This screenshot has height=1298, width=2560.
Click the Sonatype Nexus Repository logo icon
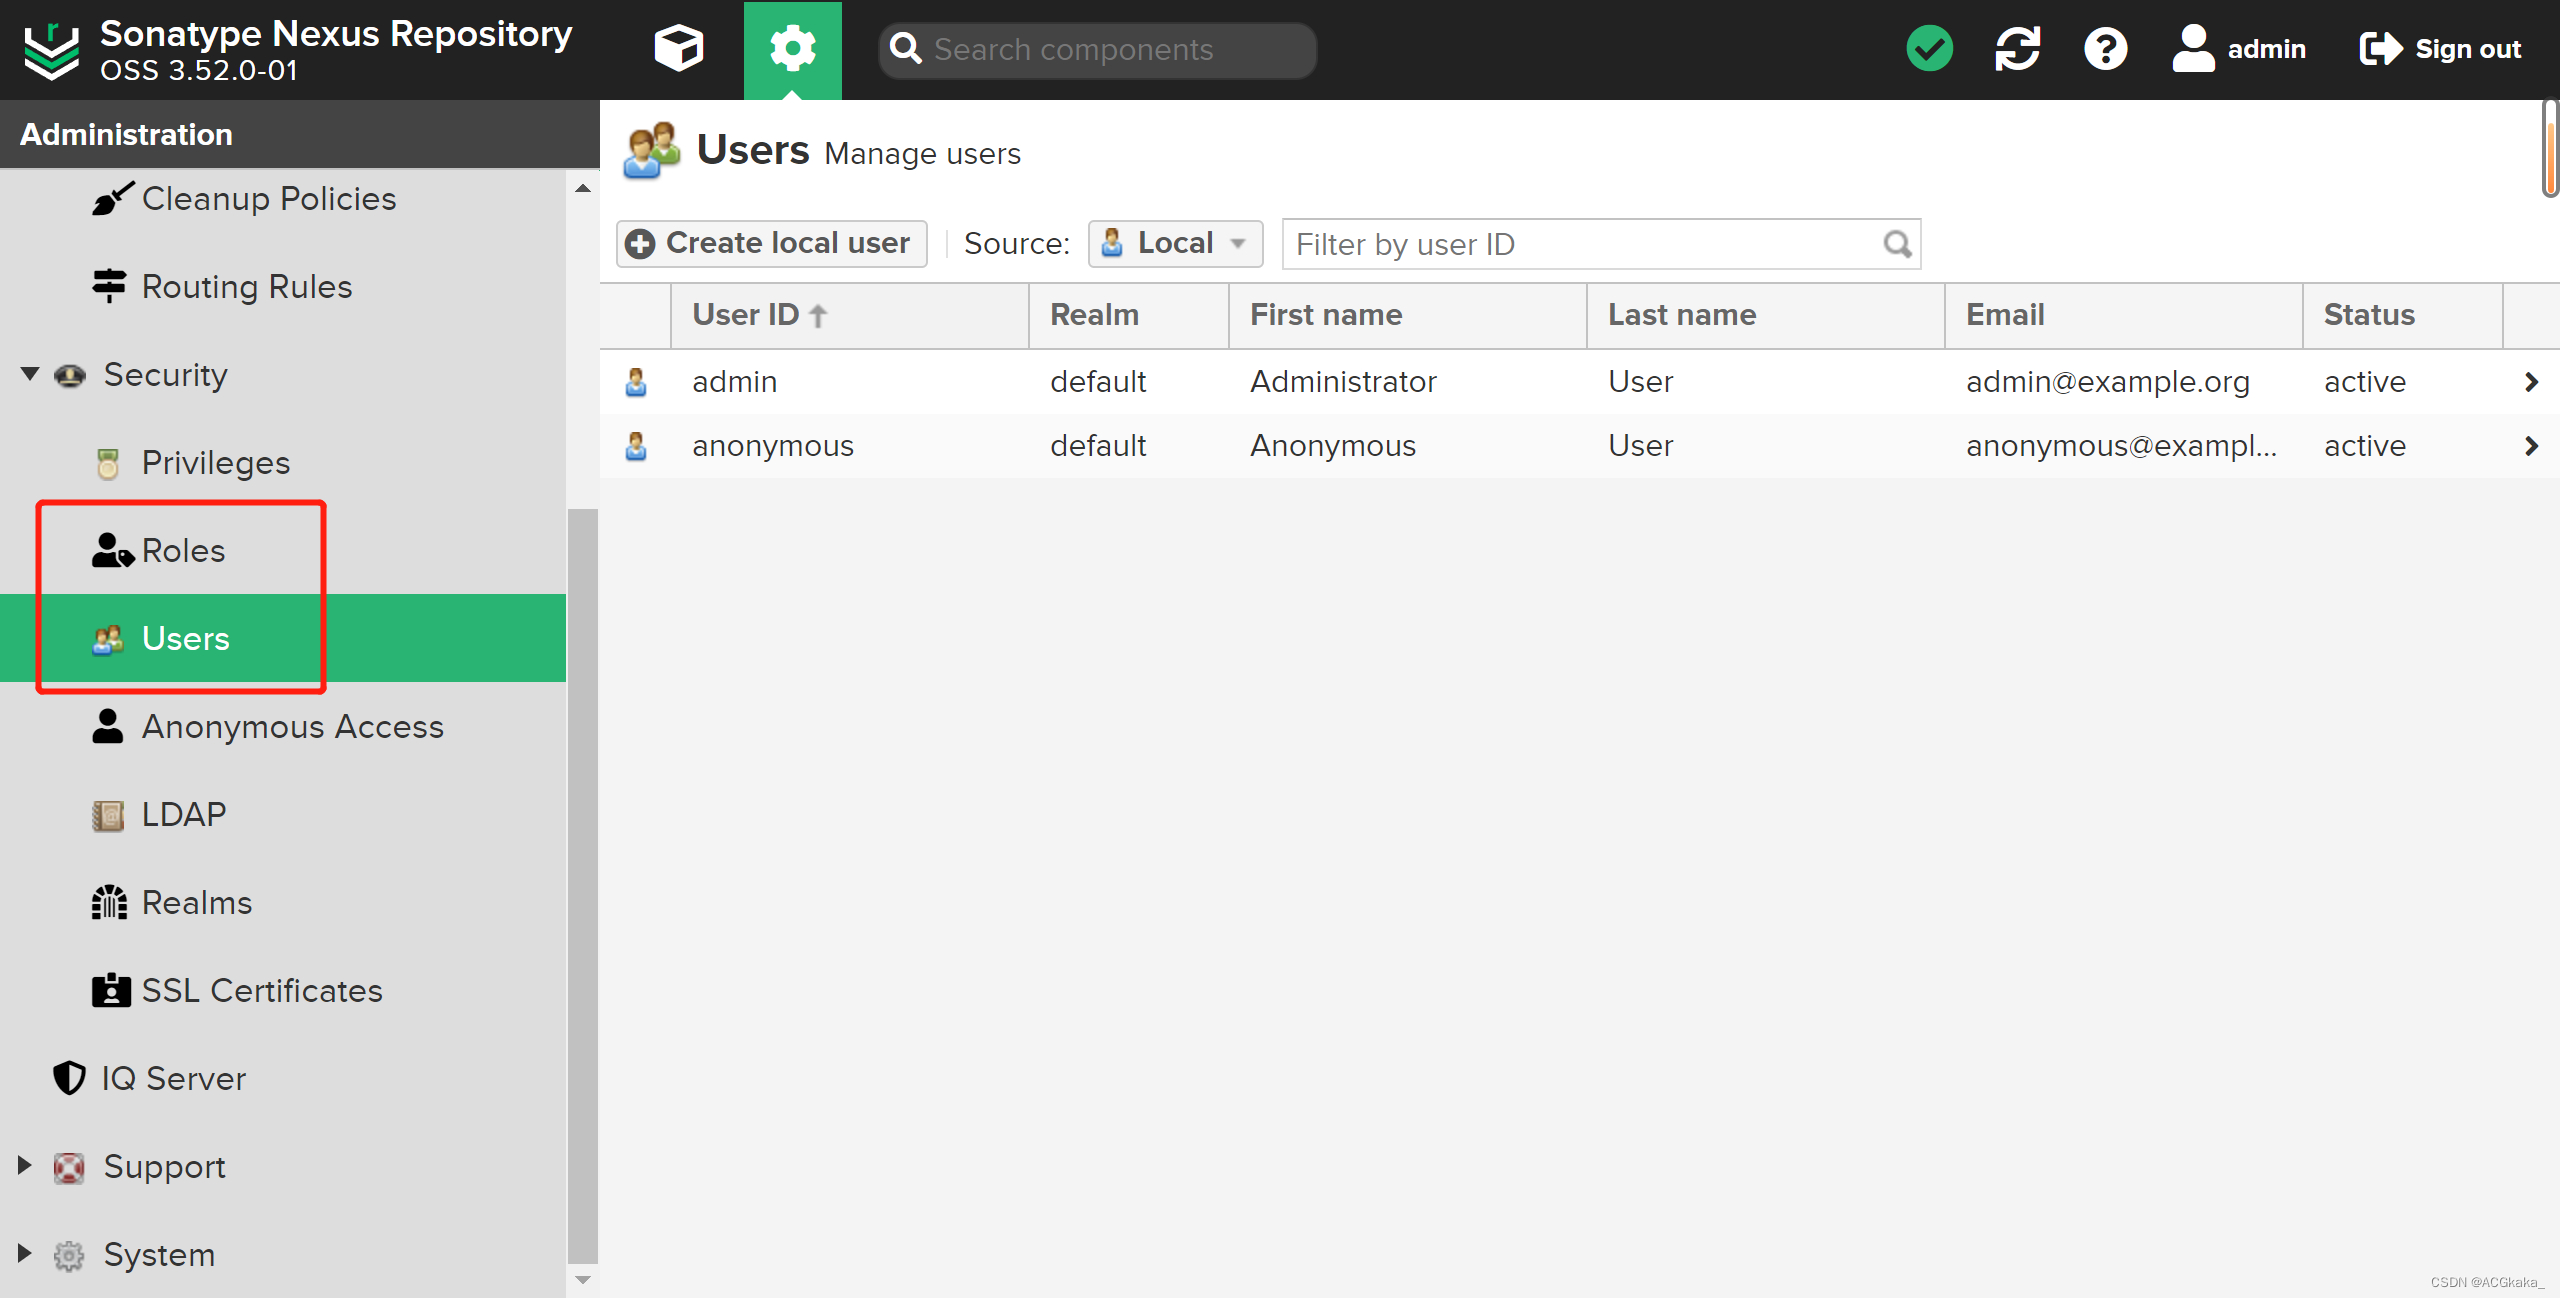click(x=48, y=48)
